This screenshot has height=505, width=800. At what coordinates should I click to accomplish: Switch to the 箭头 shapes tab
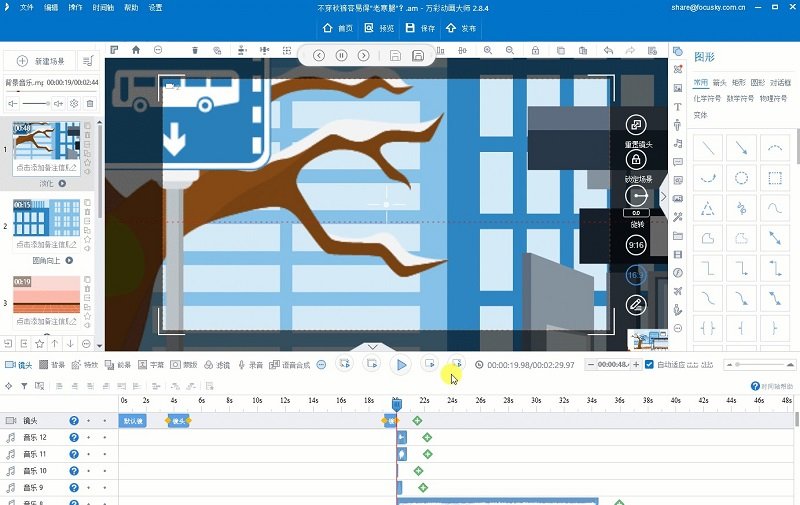(x=719, y=83)
